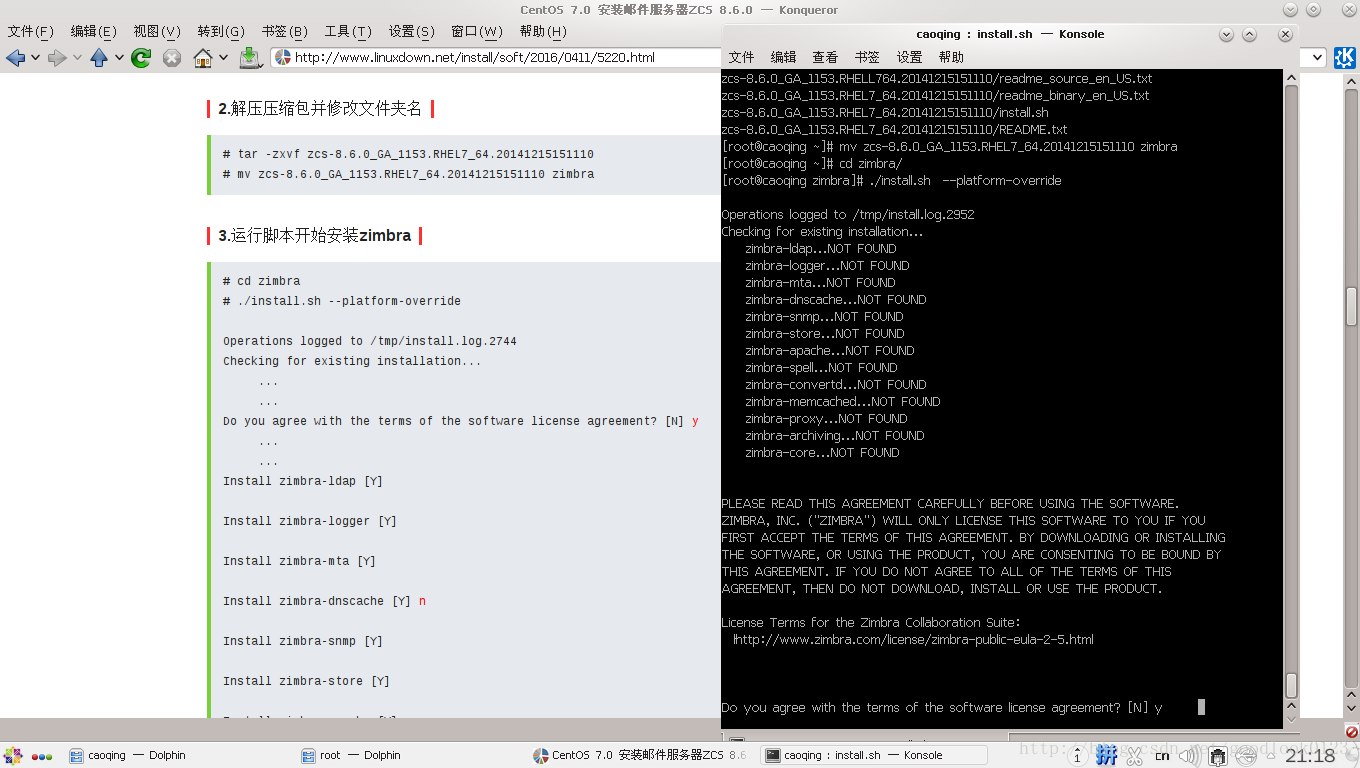Viewport: 1360px width, 768px height.
Task: Open the forward history dropdown arrow
Action: coord(77,58)
